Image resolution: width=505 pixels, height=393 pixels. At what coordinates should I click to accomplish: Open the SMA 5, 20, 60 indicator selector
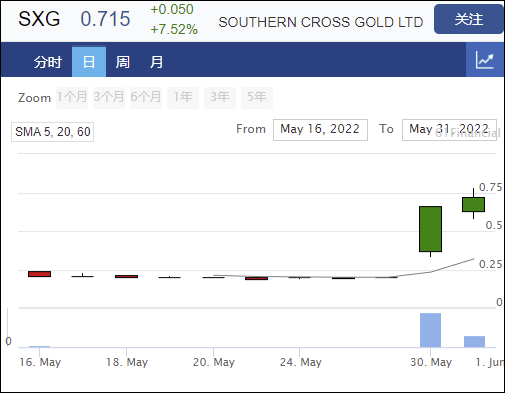tap(52, 132)
